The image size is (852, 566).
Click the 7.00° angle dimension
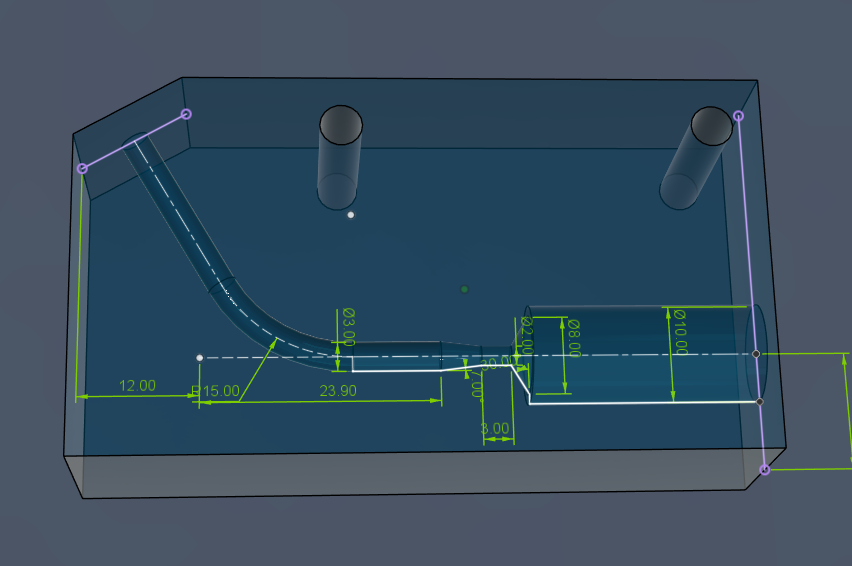coord(477,385)
